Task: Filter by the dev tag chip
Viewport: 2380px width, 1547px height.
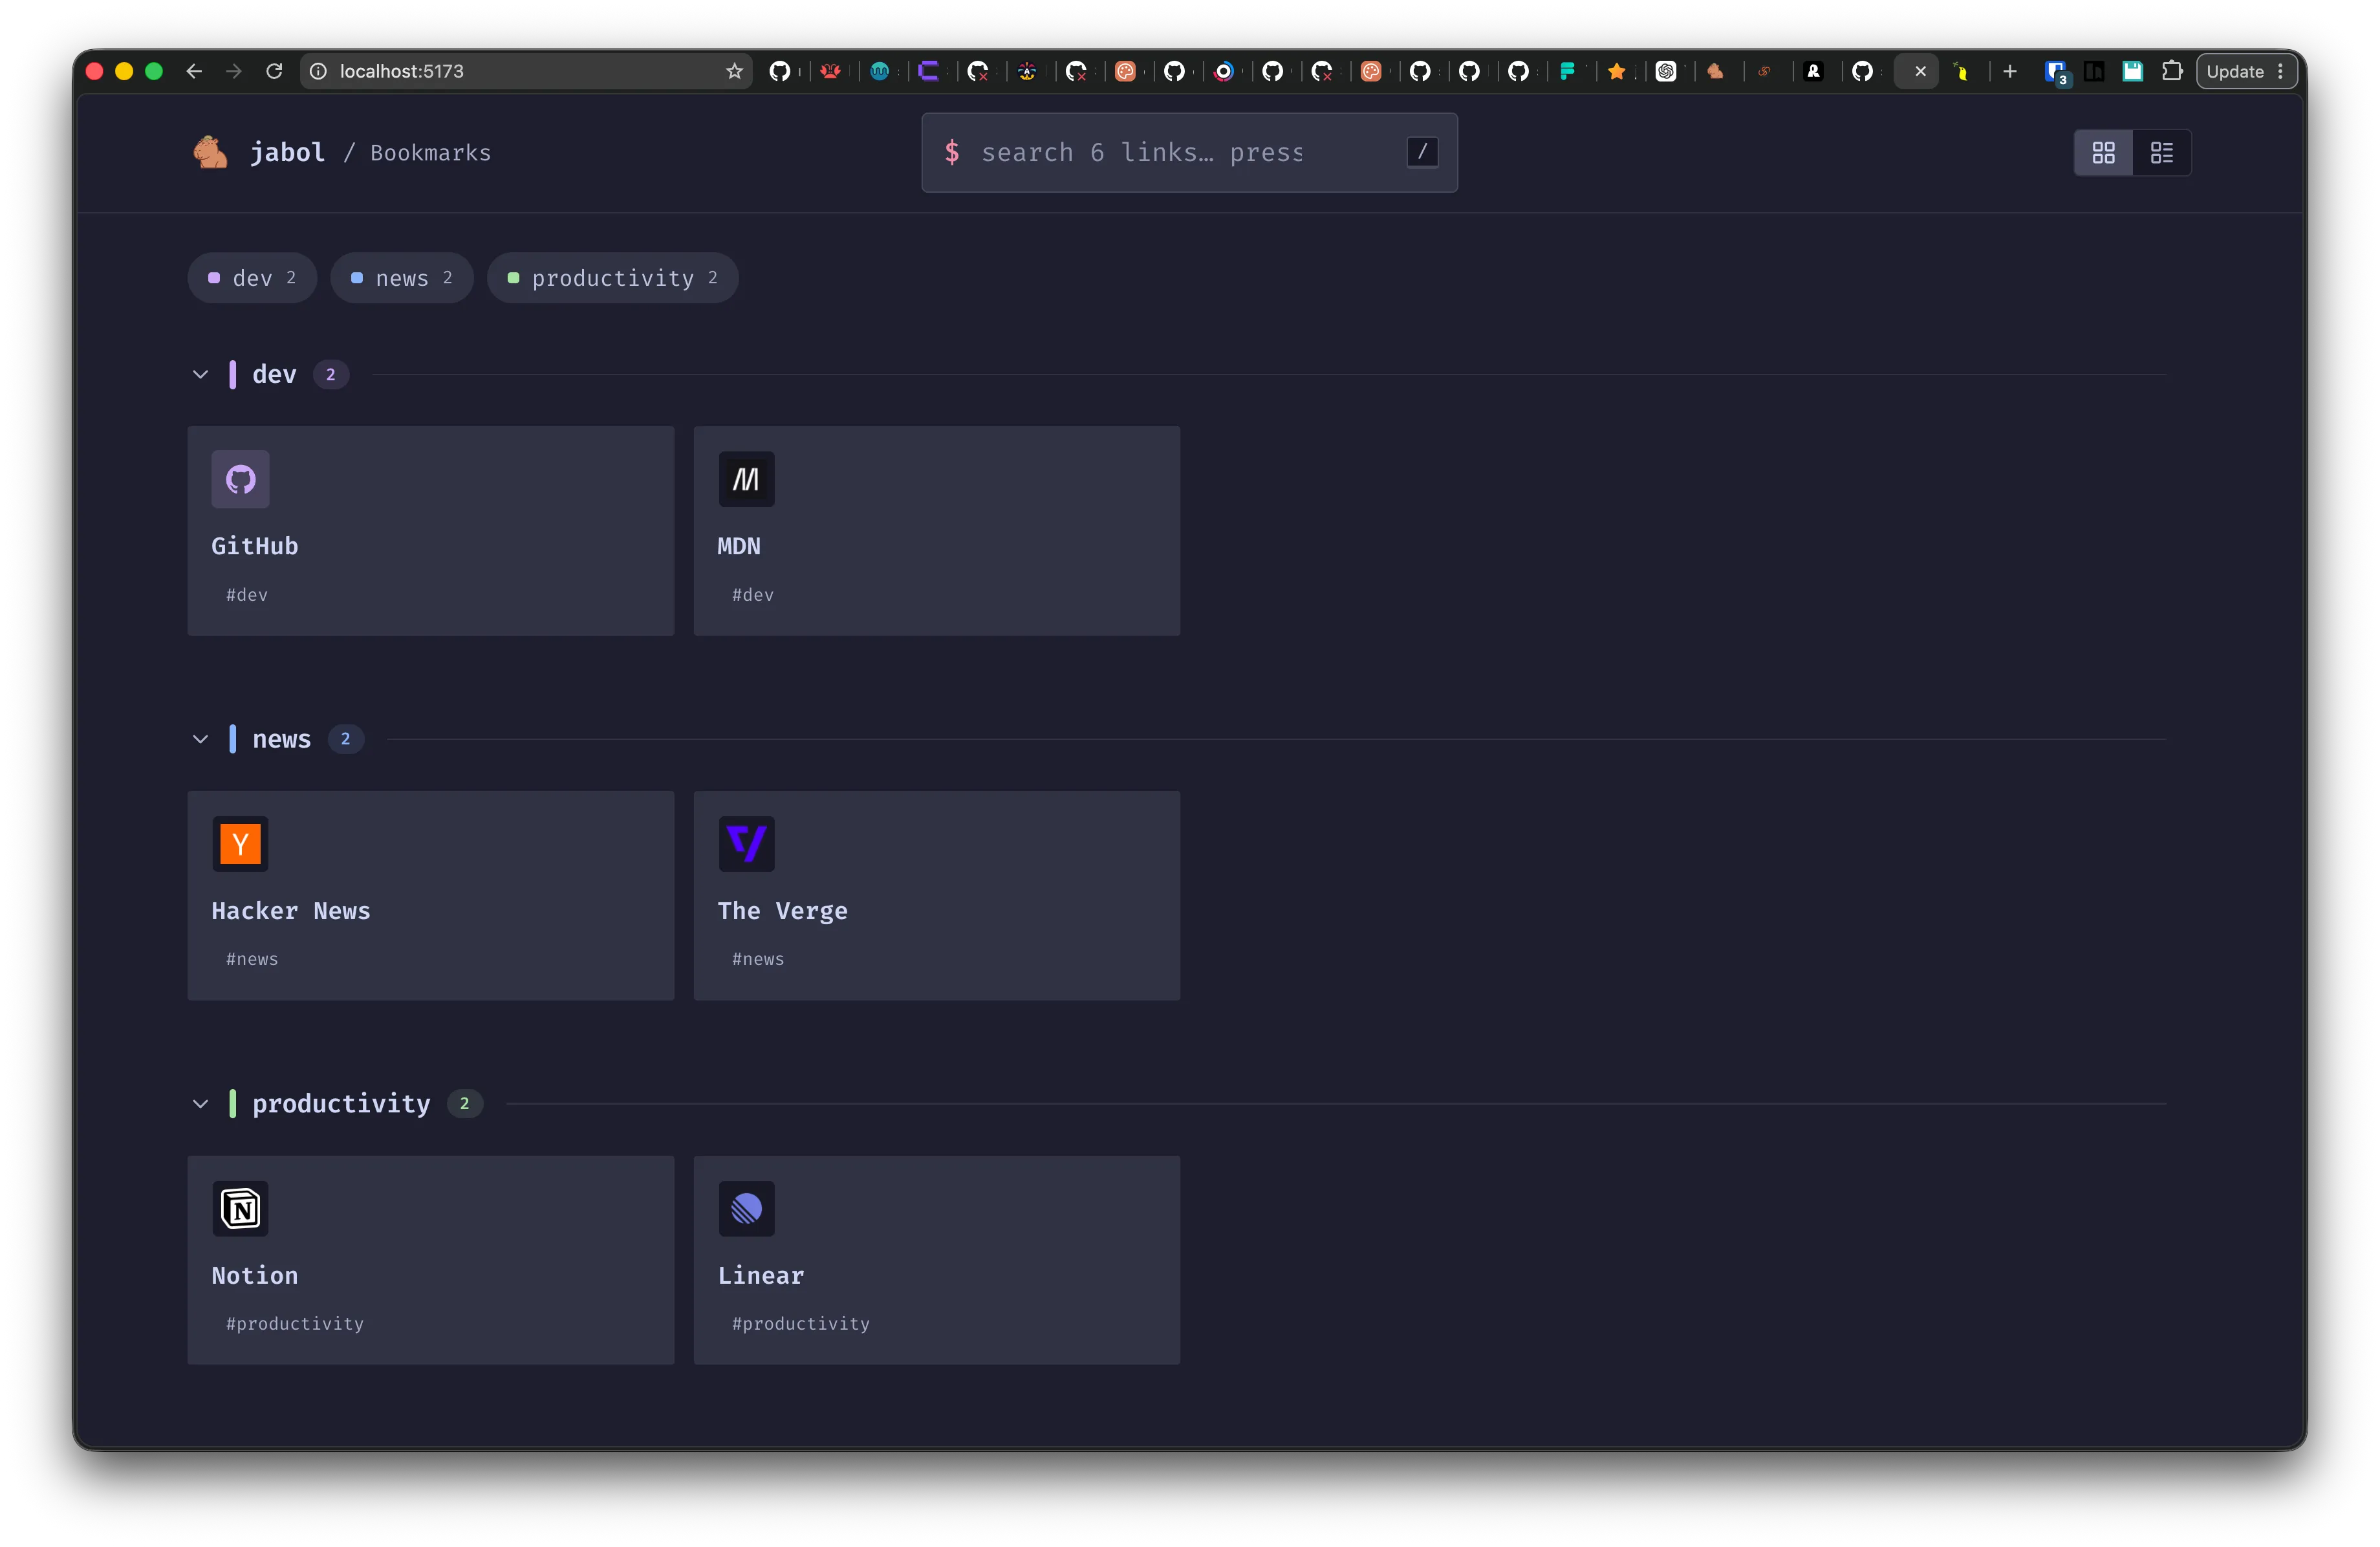Action: coord(252,278)
